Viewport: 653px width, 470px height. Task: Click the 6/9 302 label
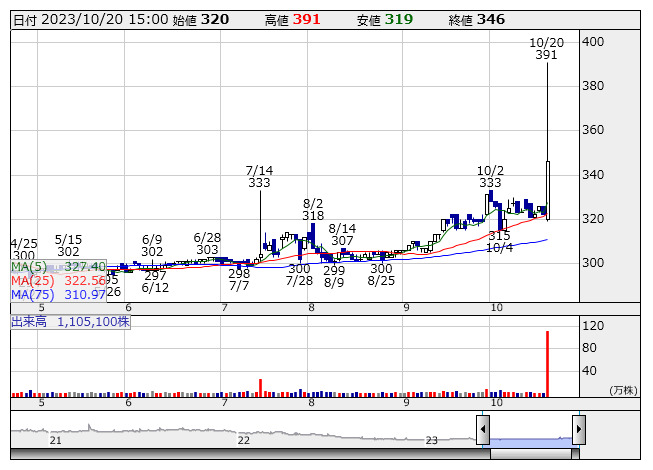pyautogui.click(x=152, y=246)
